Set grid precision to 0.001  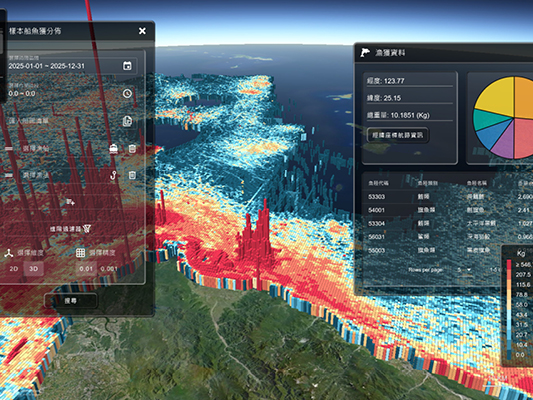[x=109, y=269]
